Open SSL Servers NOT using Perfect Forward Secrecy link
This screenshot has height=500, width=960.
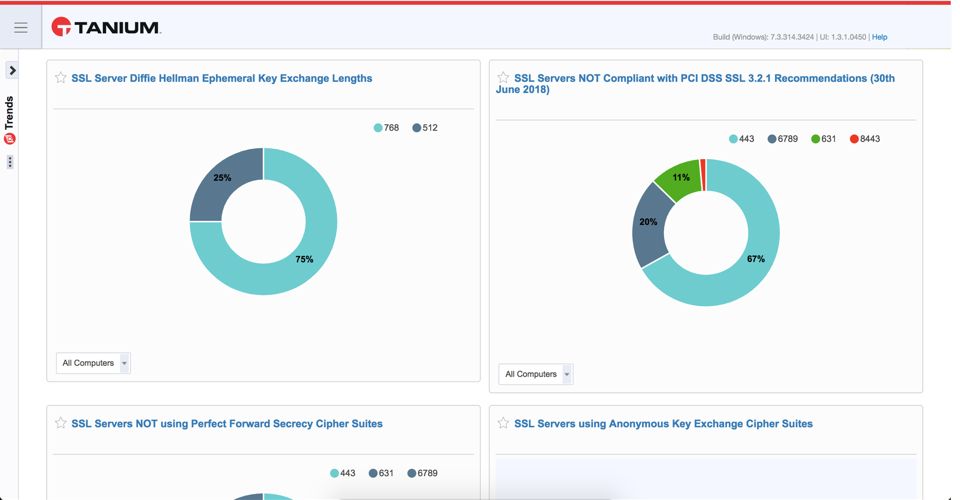pyautogui.click(x=227, y=424)
